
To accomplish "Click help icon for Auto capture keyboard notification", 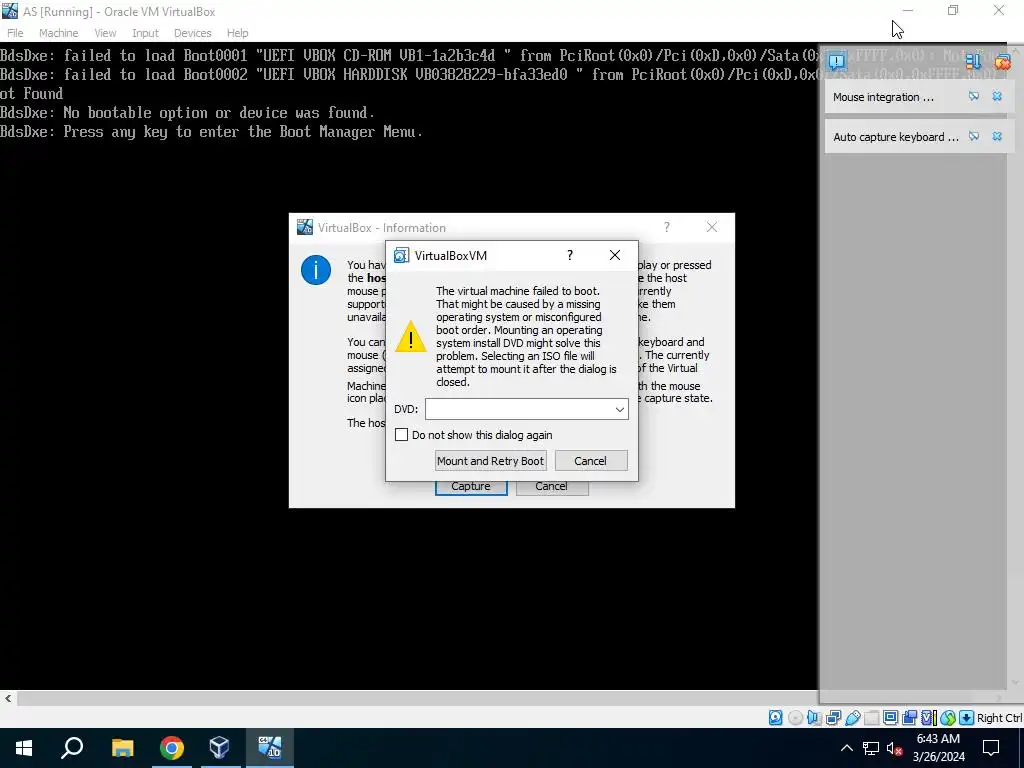I will [x=974, y=136].
